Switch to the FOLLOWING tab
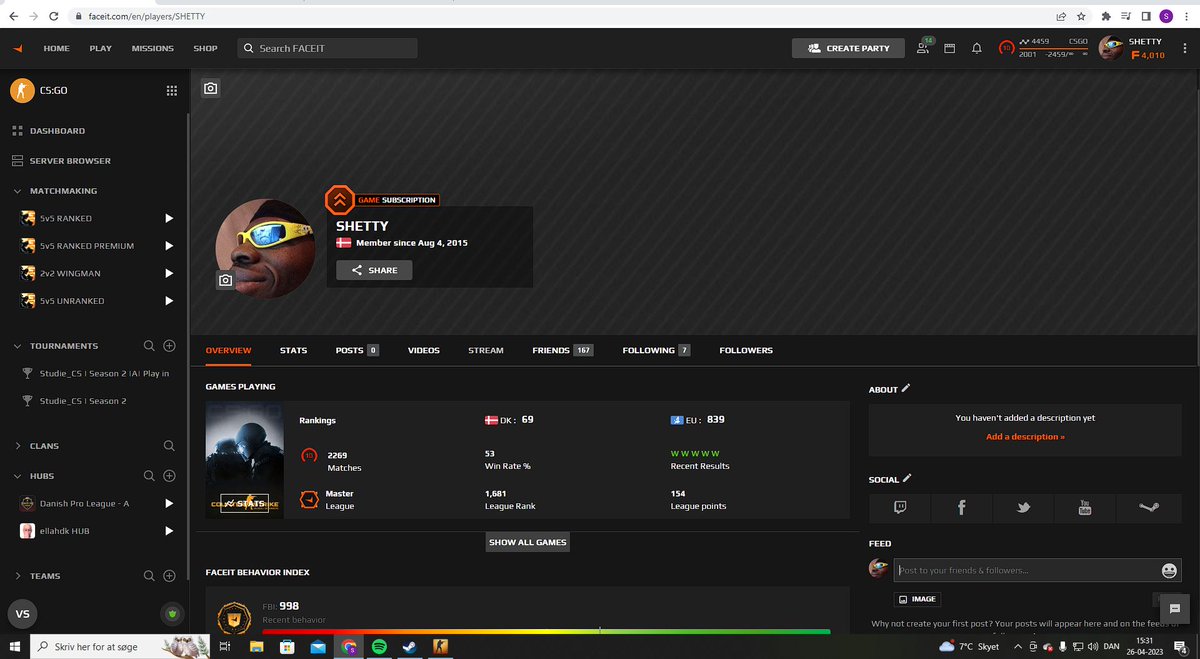This screenshot has height=659, width=1200. [x=656, y=351]
